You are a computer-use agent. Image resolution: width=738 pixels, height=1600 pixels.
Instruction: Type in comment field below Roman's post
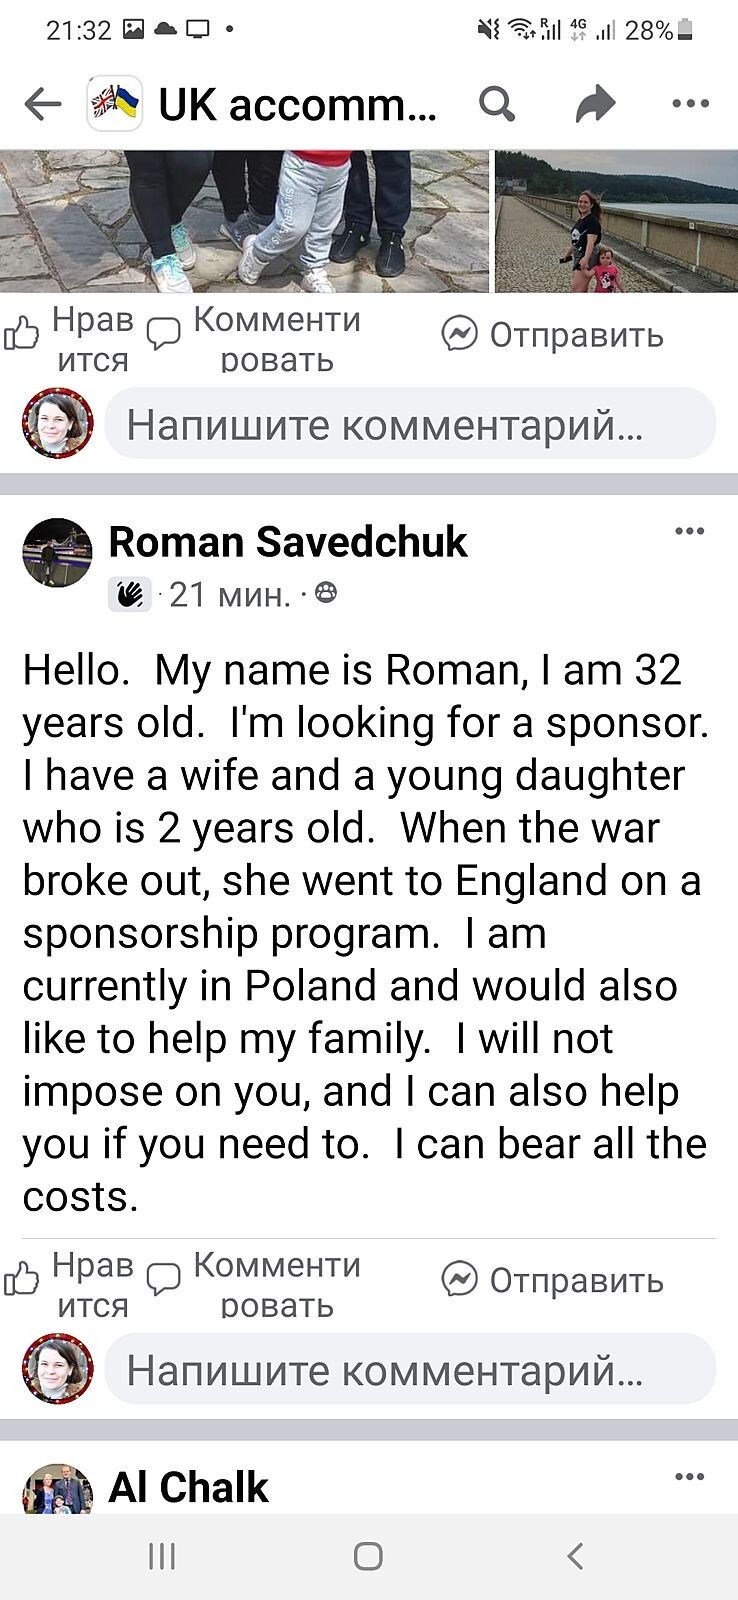(x=410, y=1370)
